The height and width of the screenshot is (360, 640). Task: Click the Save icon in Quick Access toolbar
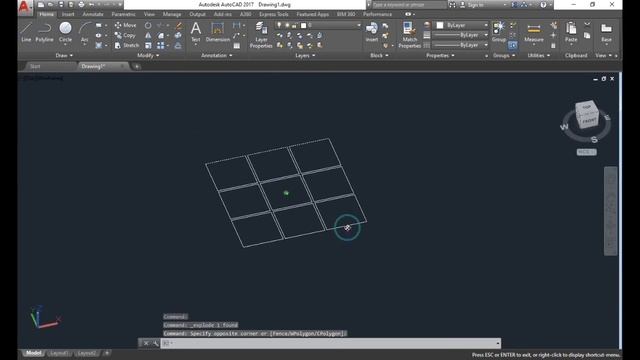(61, 4)
